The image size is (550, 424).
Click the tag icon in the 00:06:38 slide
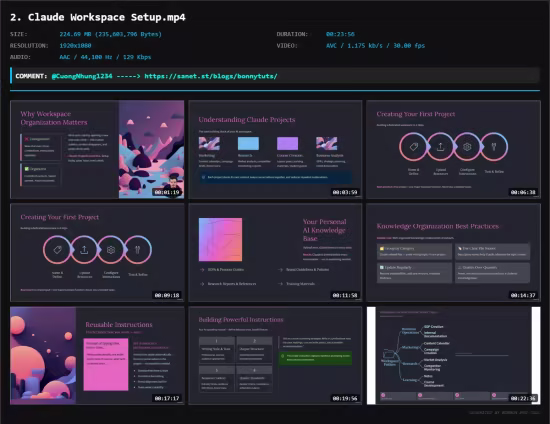pos(414,147)
